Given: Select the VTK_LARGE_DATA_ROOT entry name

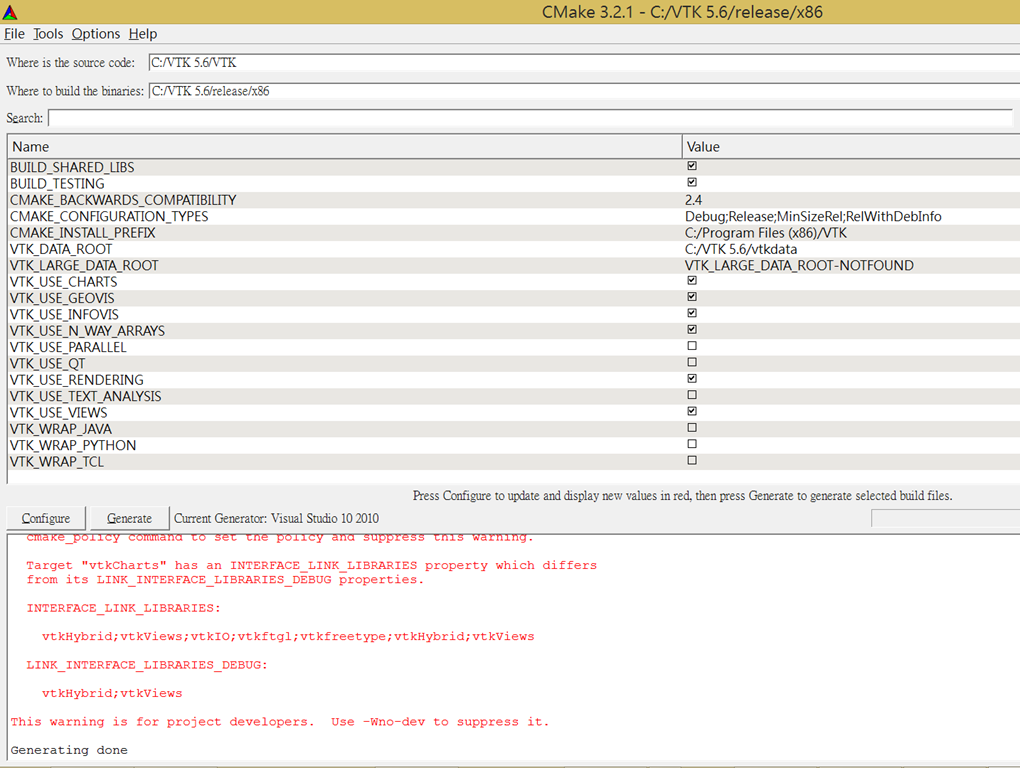Looking at the screenshot, I should tap(84, 265).
